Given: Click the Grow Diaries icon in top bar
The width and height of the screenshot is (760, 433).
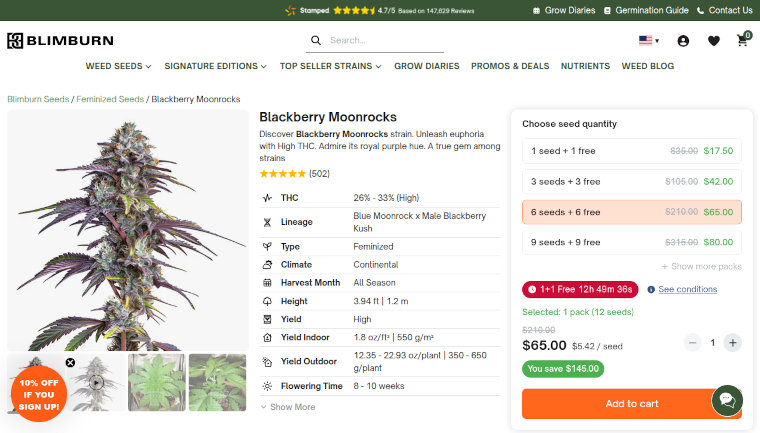Looking at the screenshot, I should (536, 11).
